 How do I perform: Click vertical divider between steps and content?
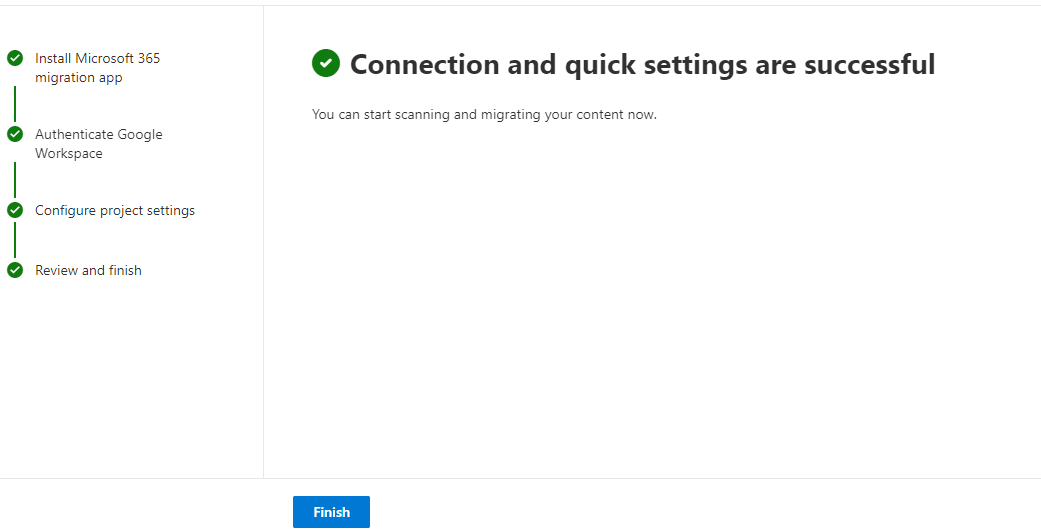(263, 240)
